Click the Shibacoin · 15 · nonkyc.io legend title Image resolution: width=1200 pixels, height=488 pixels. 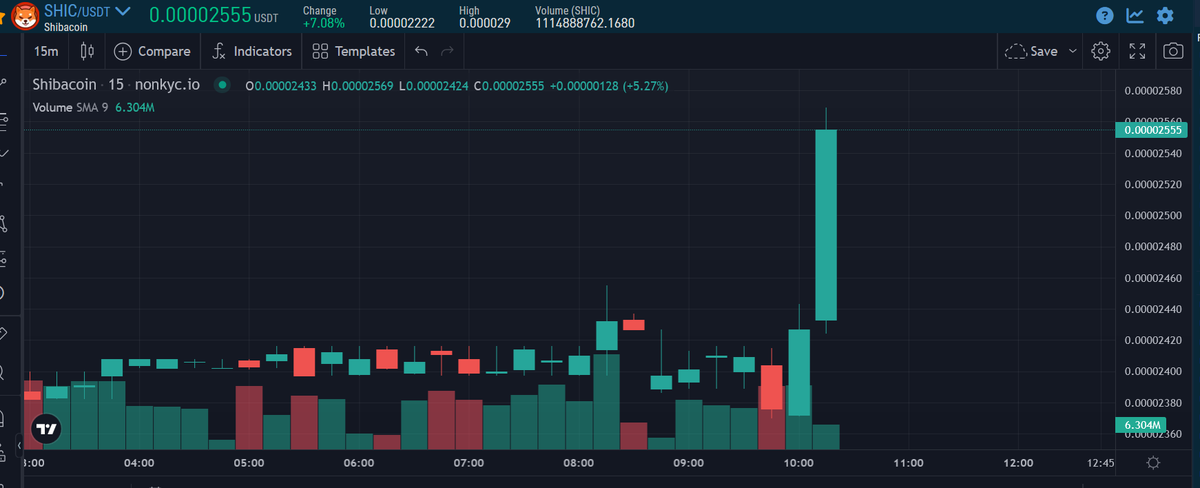116,85
